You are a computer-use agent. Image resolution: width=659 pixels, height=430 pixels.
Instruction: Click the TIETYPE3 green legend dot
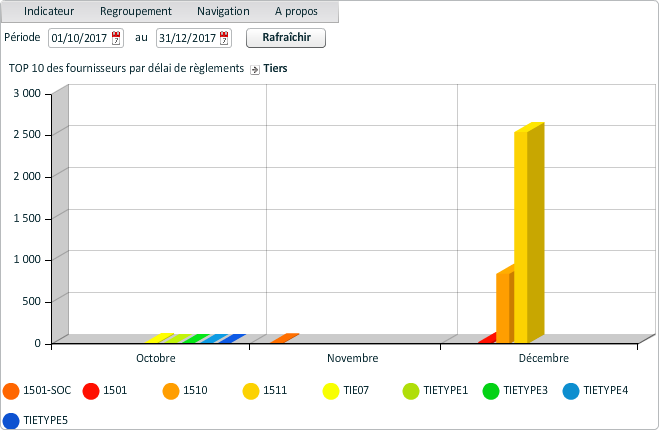click(491, 391)
